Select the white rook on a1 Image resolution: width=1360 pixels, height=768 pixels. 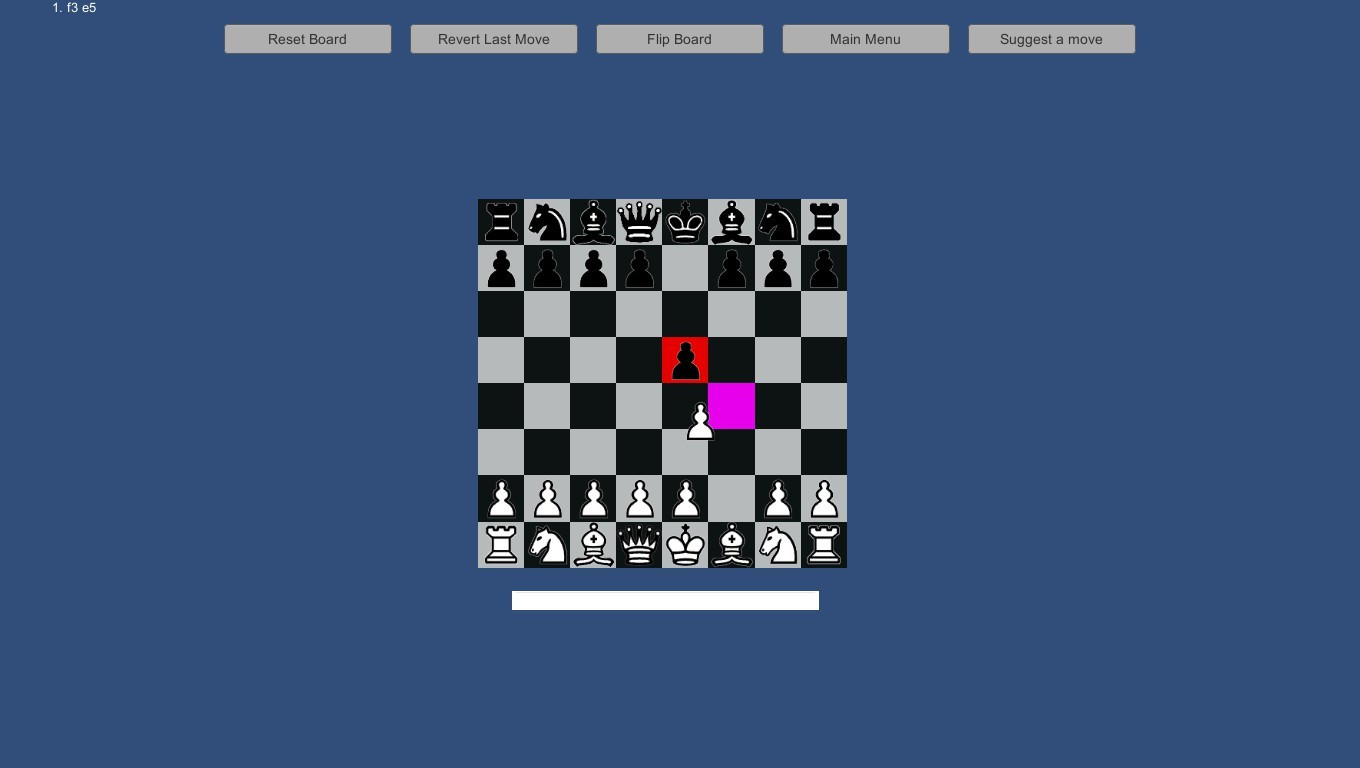tap(501, 545)
